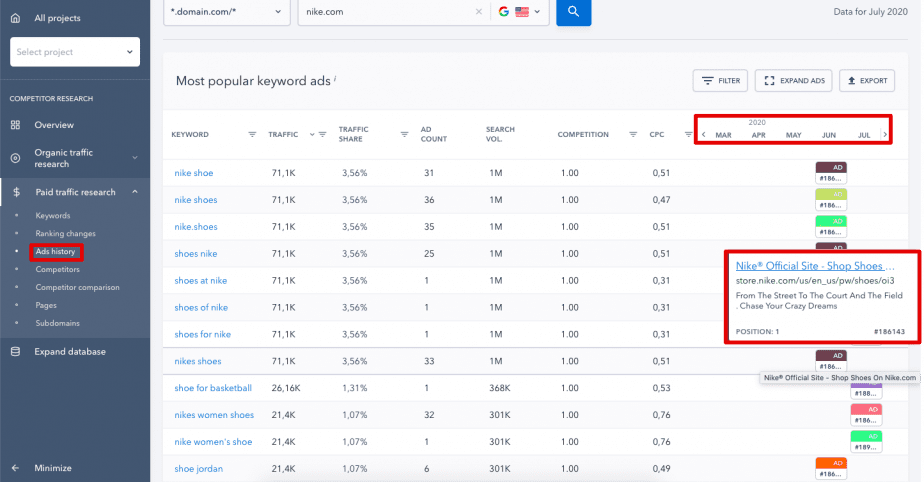Viewport: 924px width, 482px height.
Task: Open Nike Official Site ad title link
Action: click(x=814, y=266)
